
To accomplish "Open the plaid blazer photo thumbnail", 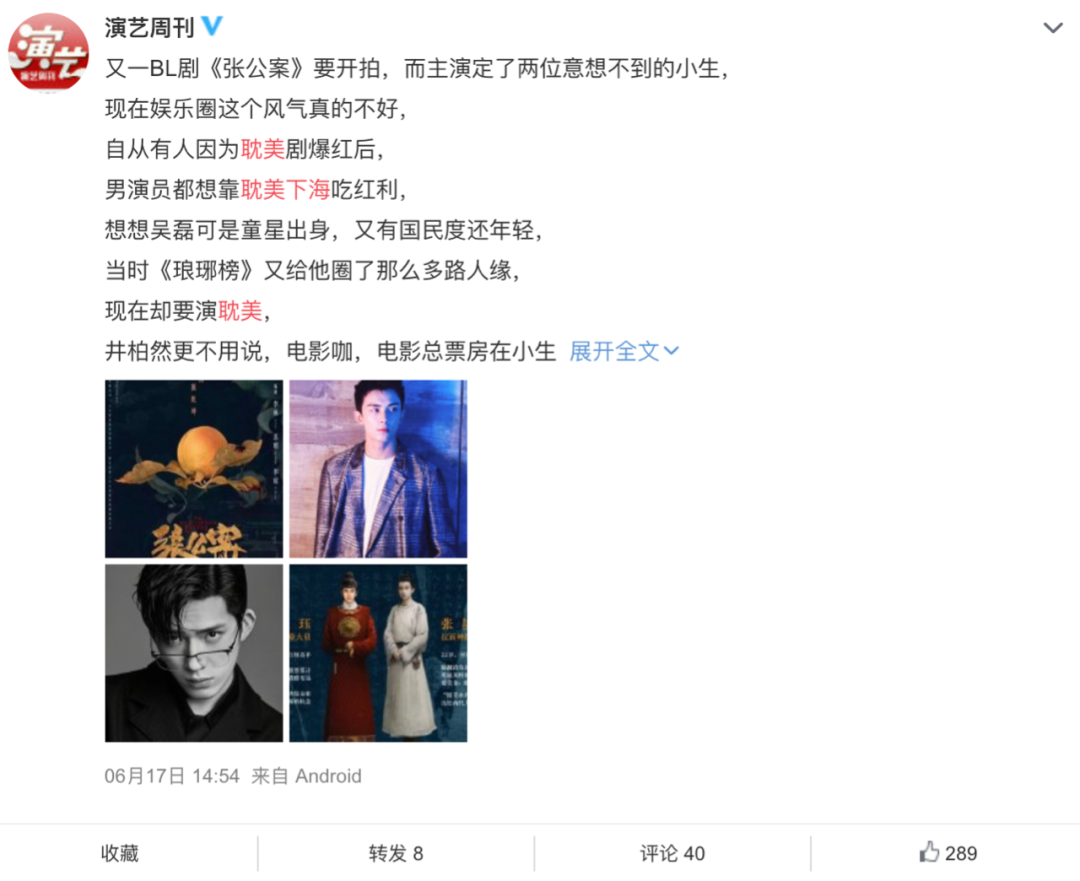I will pyautogui.click(x=378, y=468).
